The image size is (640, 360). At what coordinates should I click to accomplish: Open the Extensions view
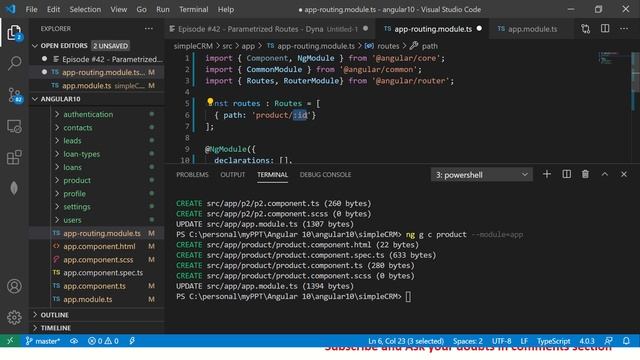(x=14, y=158)
